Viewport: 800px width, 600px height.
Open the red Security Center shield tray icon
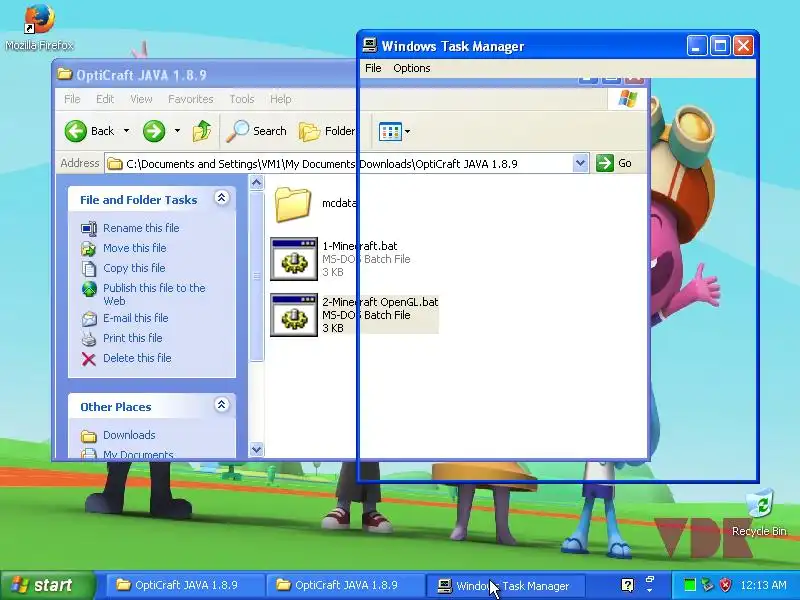(x=725, y=585)
